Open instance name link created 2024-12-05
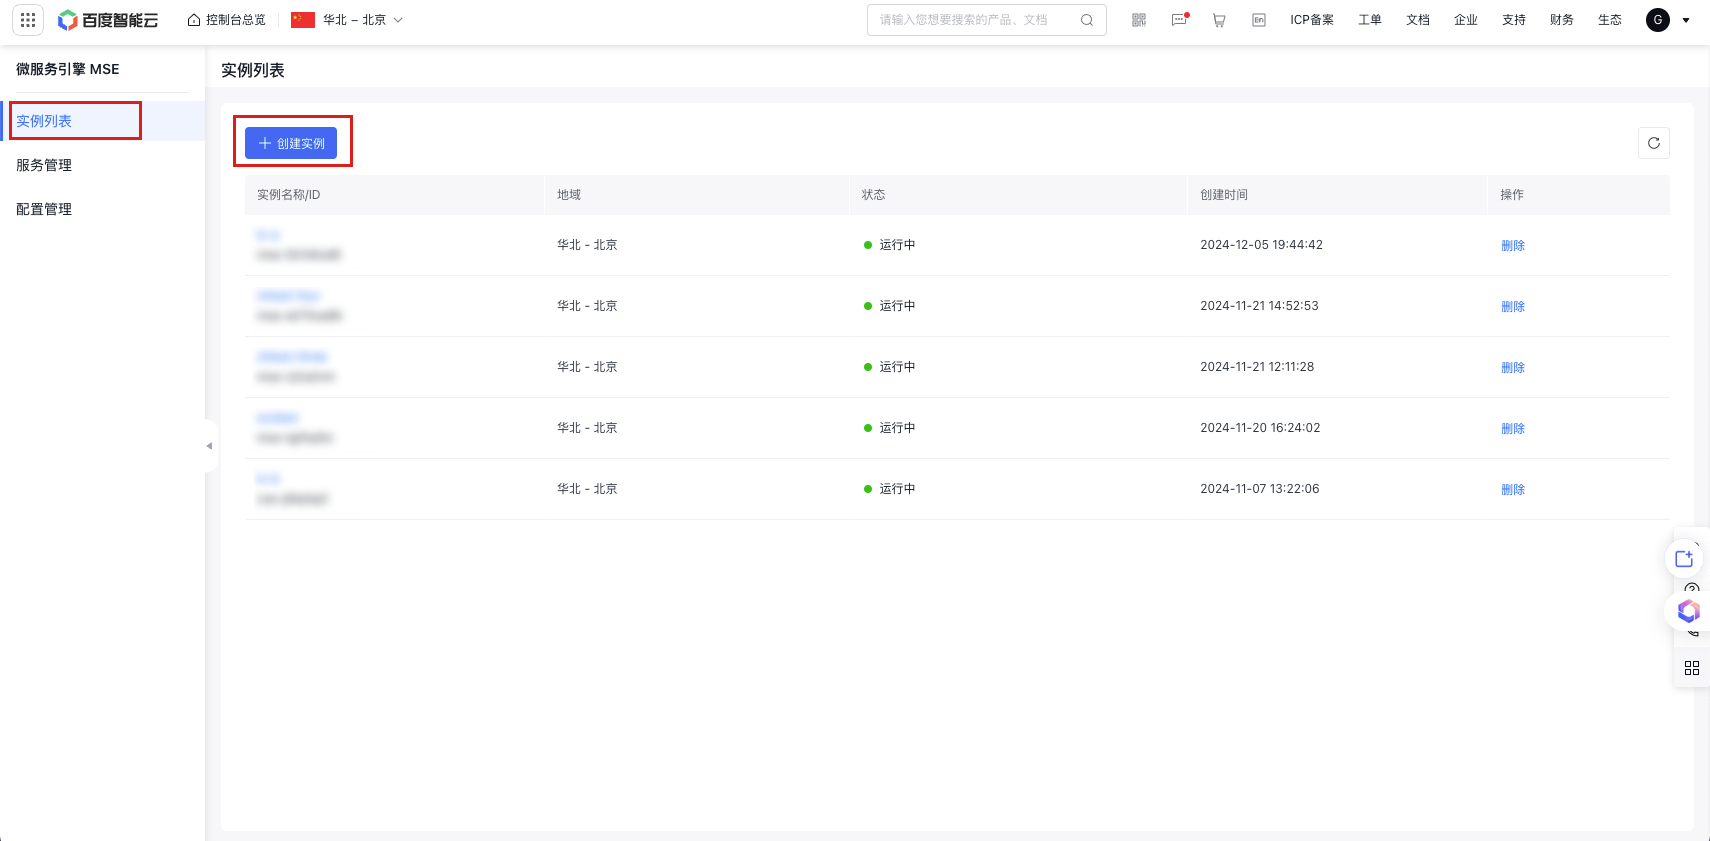This screenshot has height=841, width=1710. coord(269,235)
